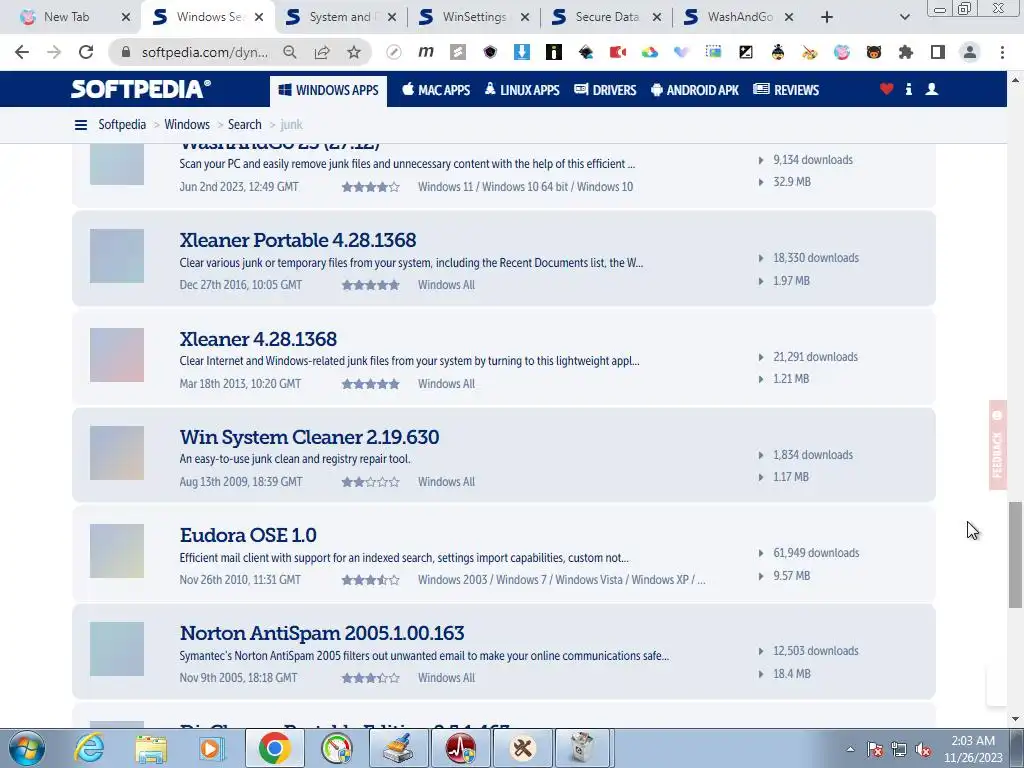Click the Softpedia logo

140,89
